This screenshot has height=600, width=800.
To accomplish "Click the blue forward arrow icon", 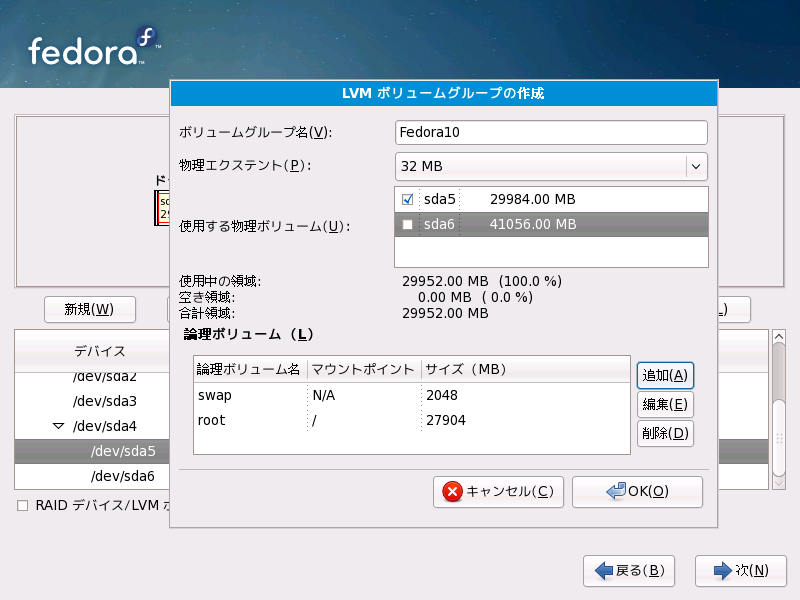I will coord(722,570).
